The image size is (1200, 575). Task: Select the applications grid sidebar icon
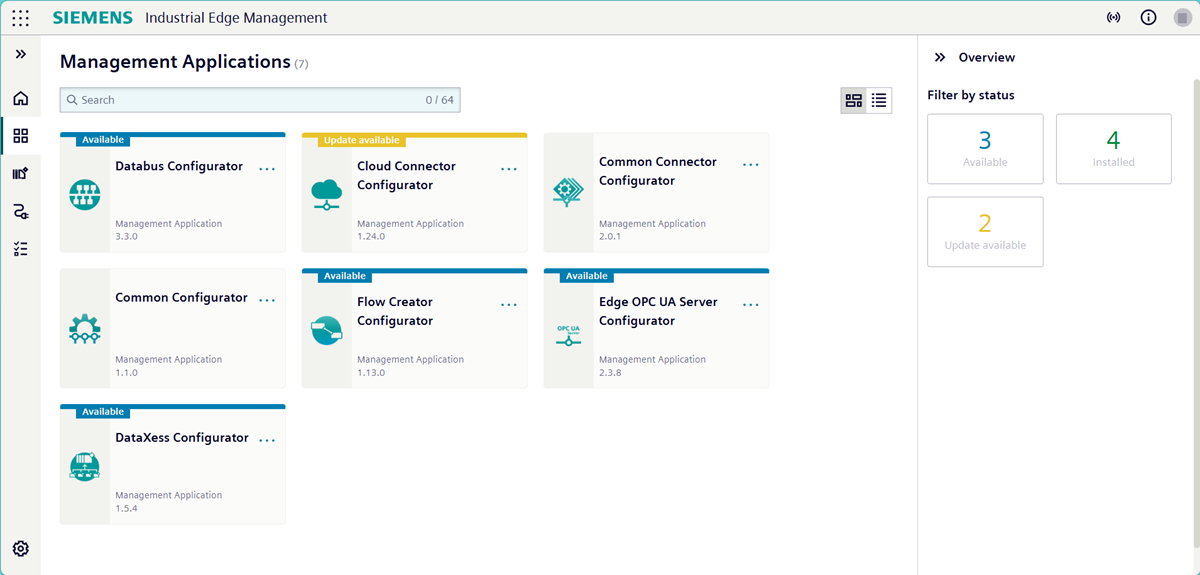pos(21,136)
